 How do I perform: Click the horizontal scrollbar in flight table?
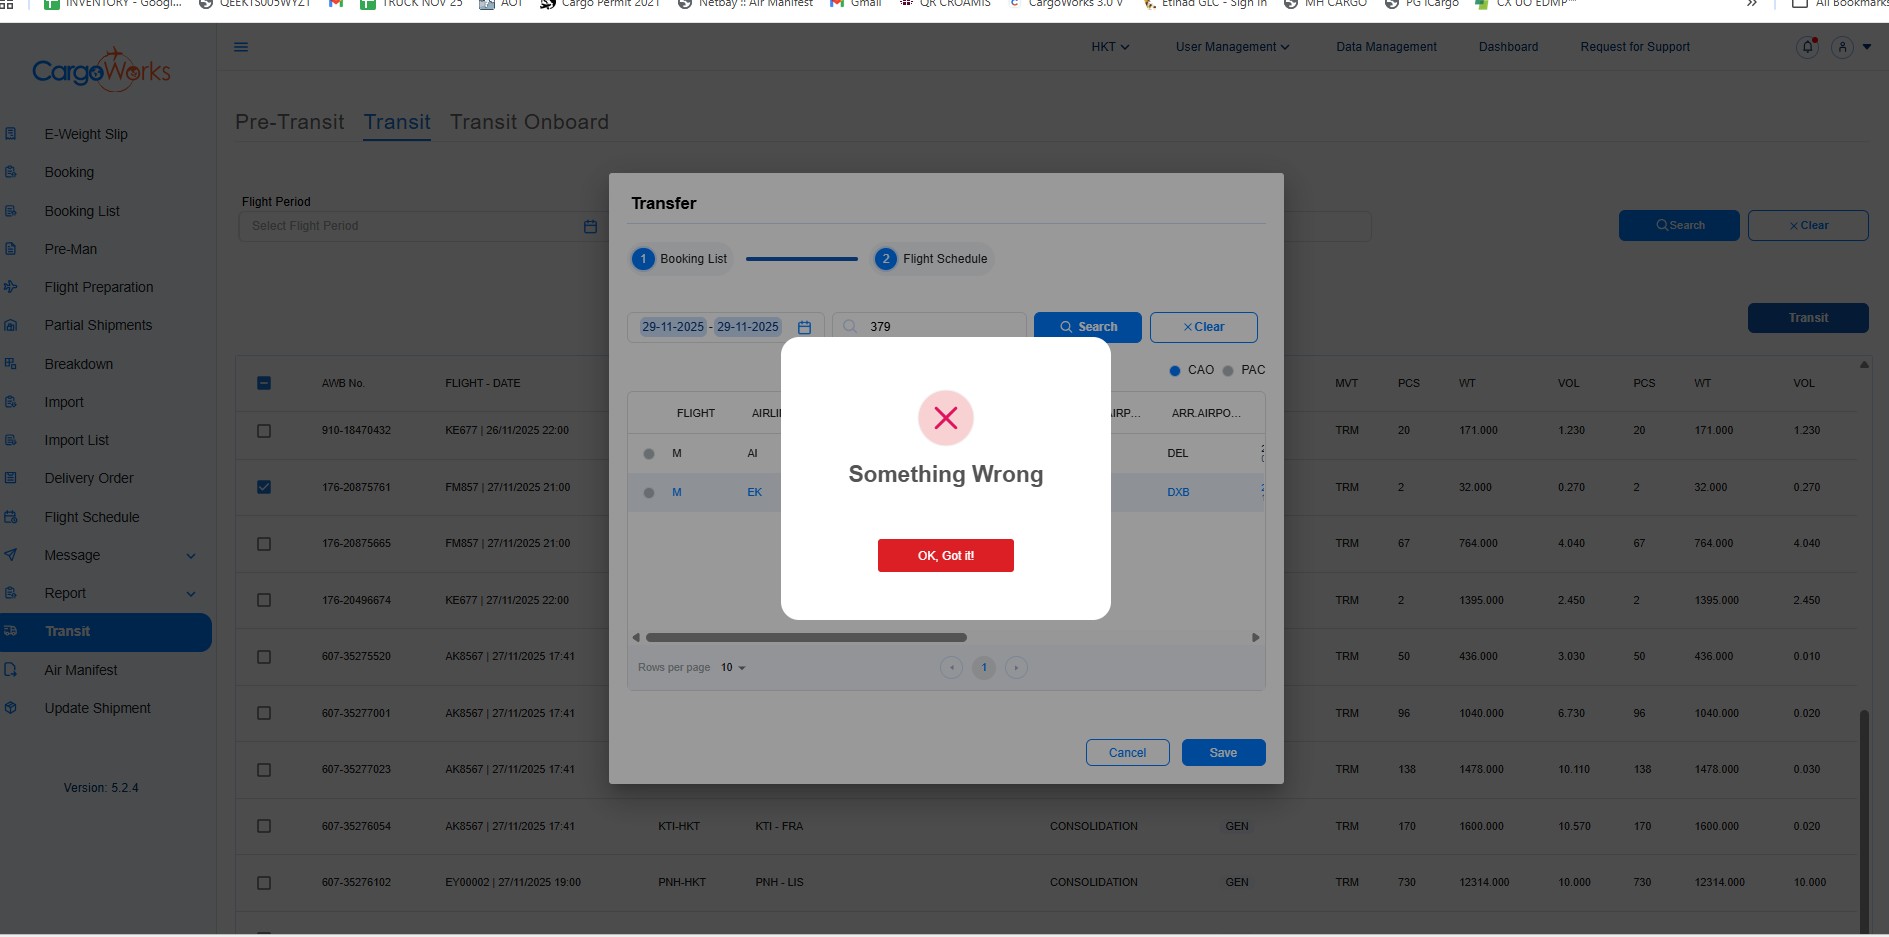click(806, 638)
